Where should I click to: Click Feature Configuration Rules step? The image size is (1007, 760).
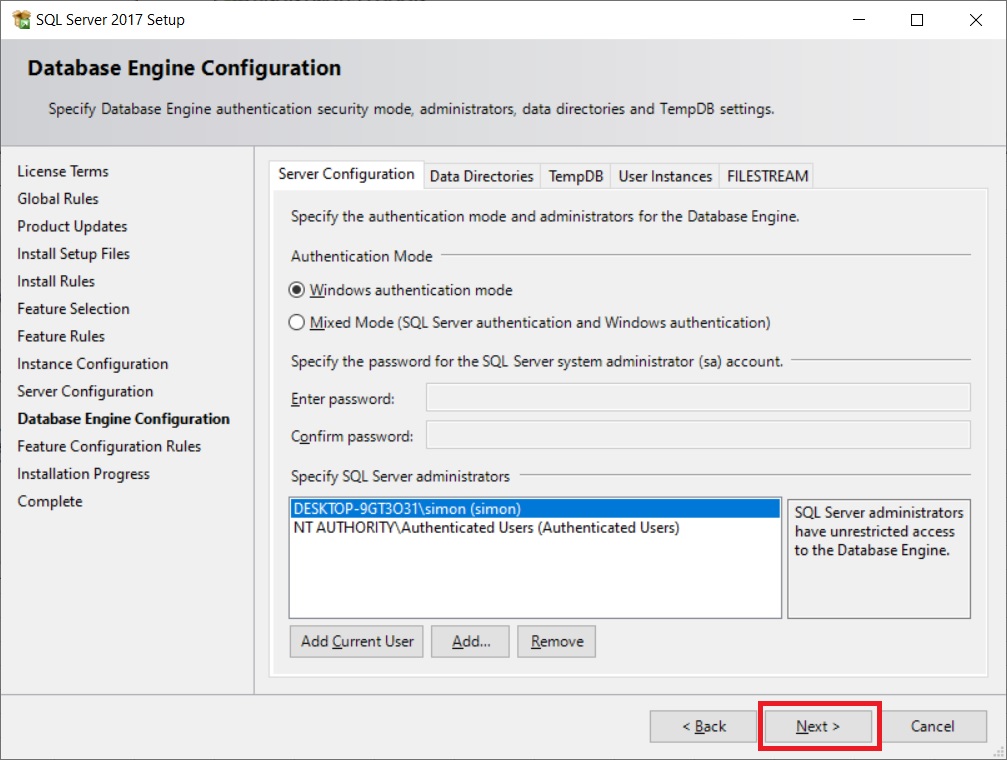pyautogui.click(x=109, y=446)
